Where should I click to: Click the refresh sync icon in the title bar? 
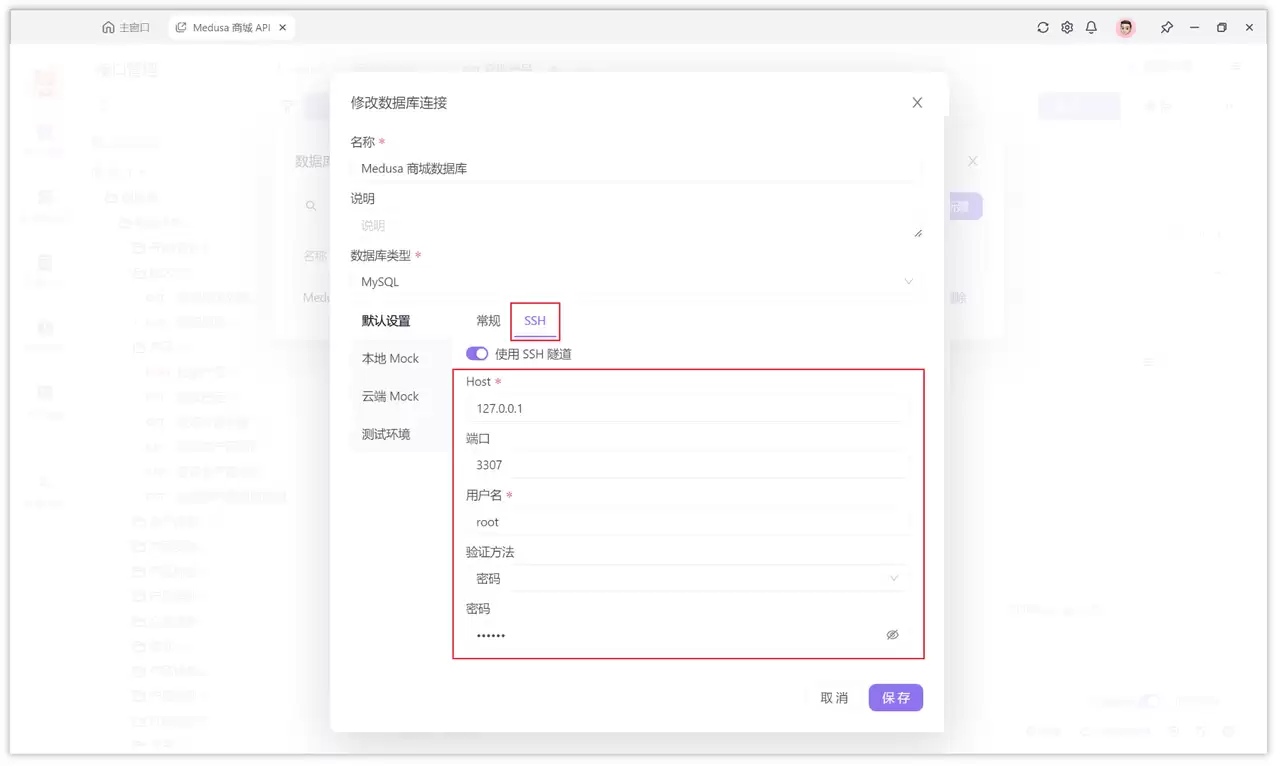tap(1043, 28)
